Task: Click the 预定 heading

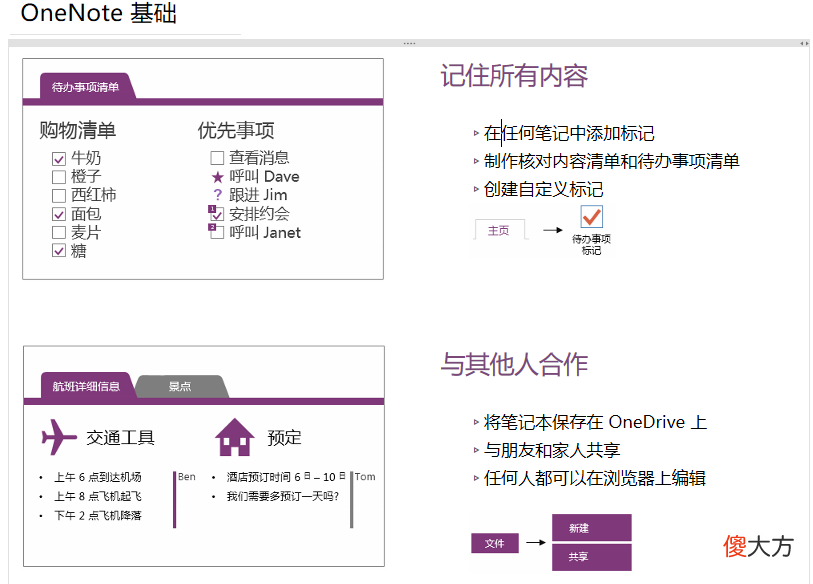Action: point(284,438)
